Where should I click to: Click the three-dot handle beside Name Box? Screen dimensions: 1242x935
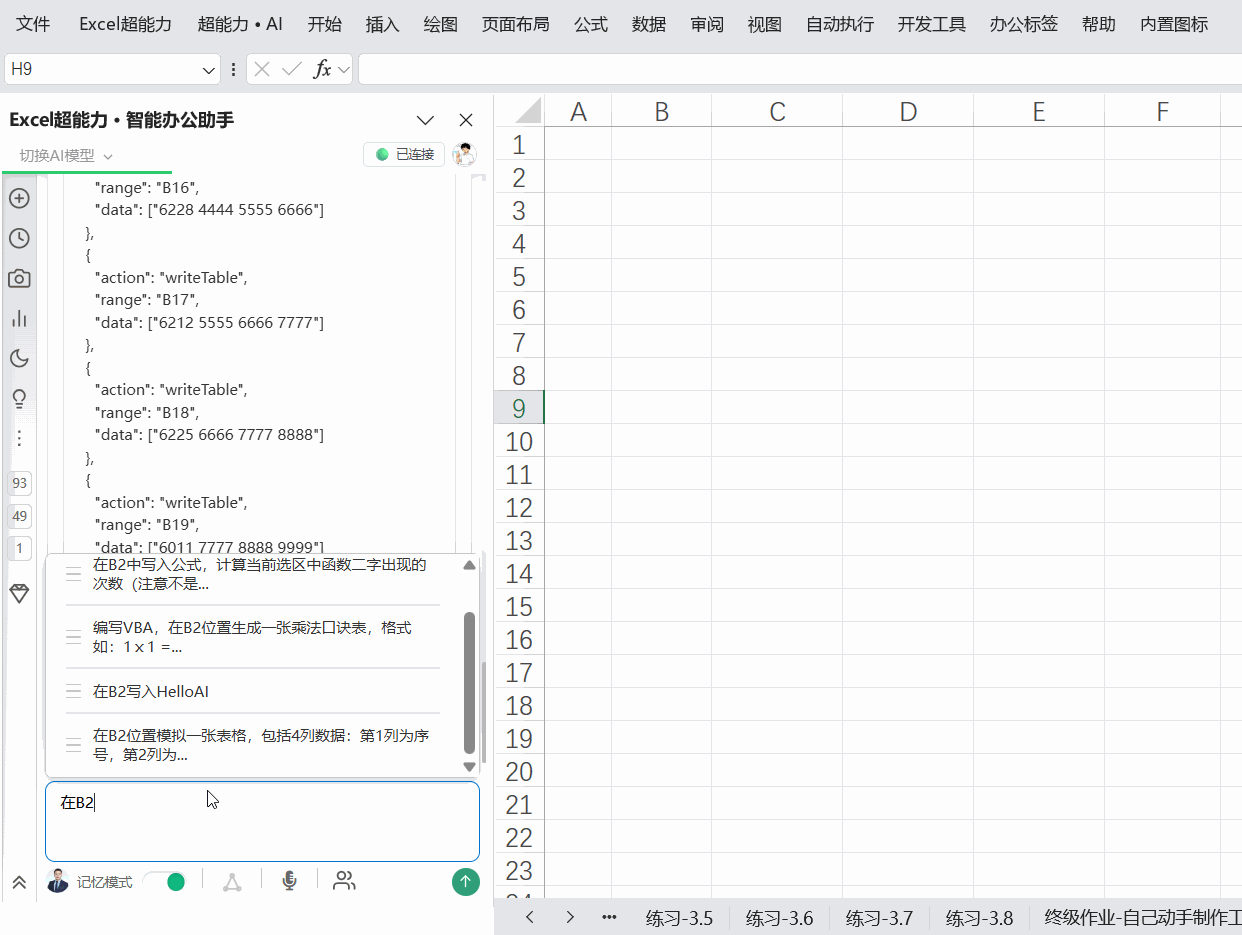coord(234,69)
